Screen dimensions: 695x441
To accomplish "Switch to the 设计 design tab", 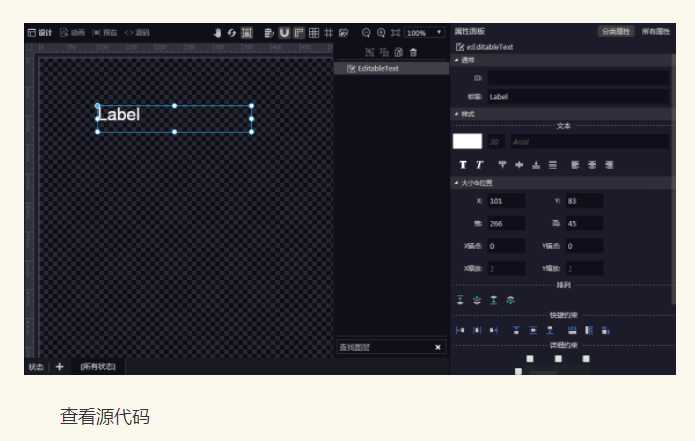I will click(x=40, y=33).
